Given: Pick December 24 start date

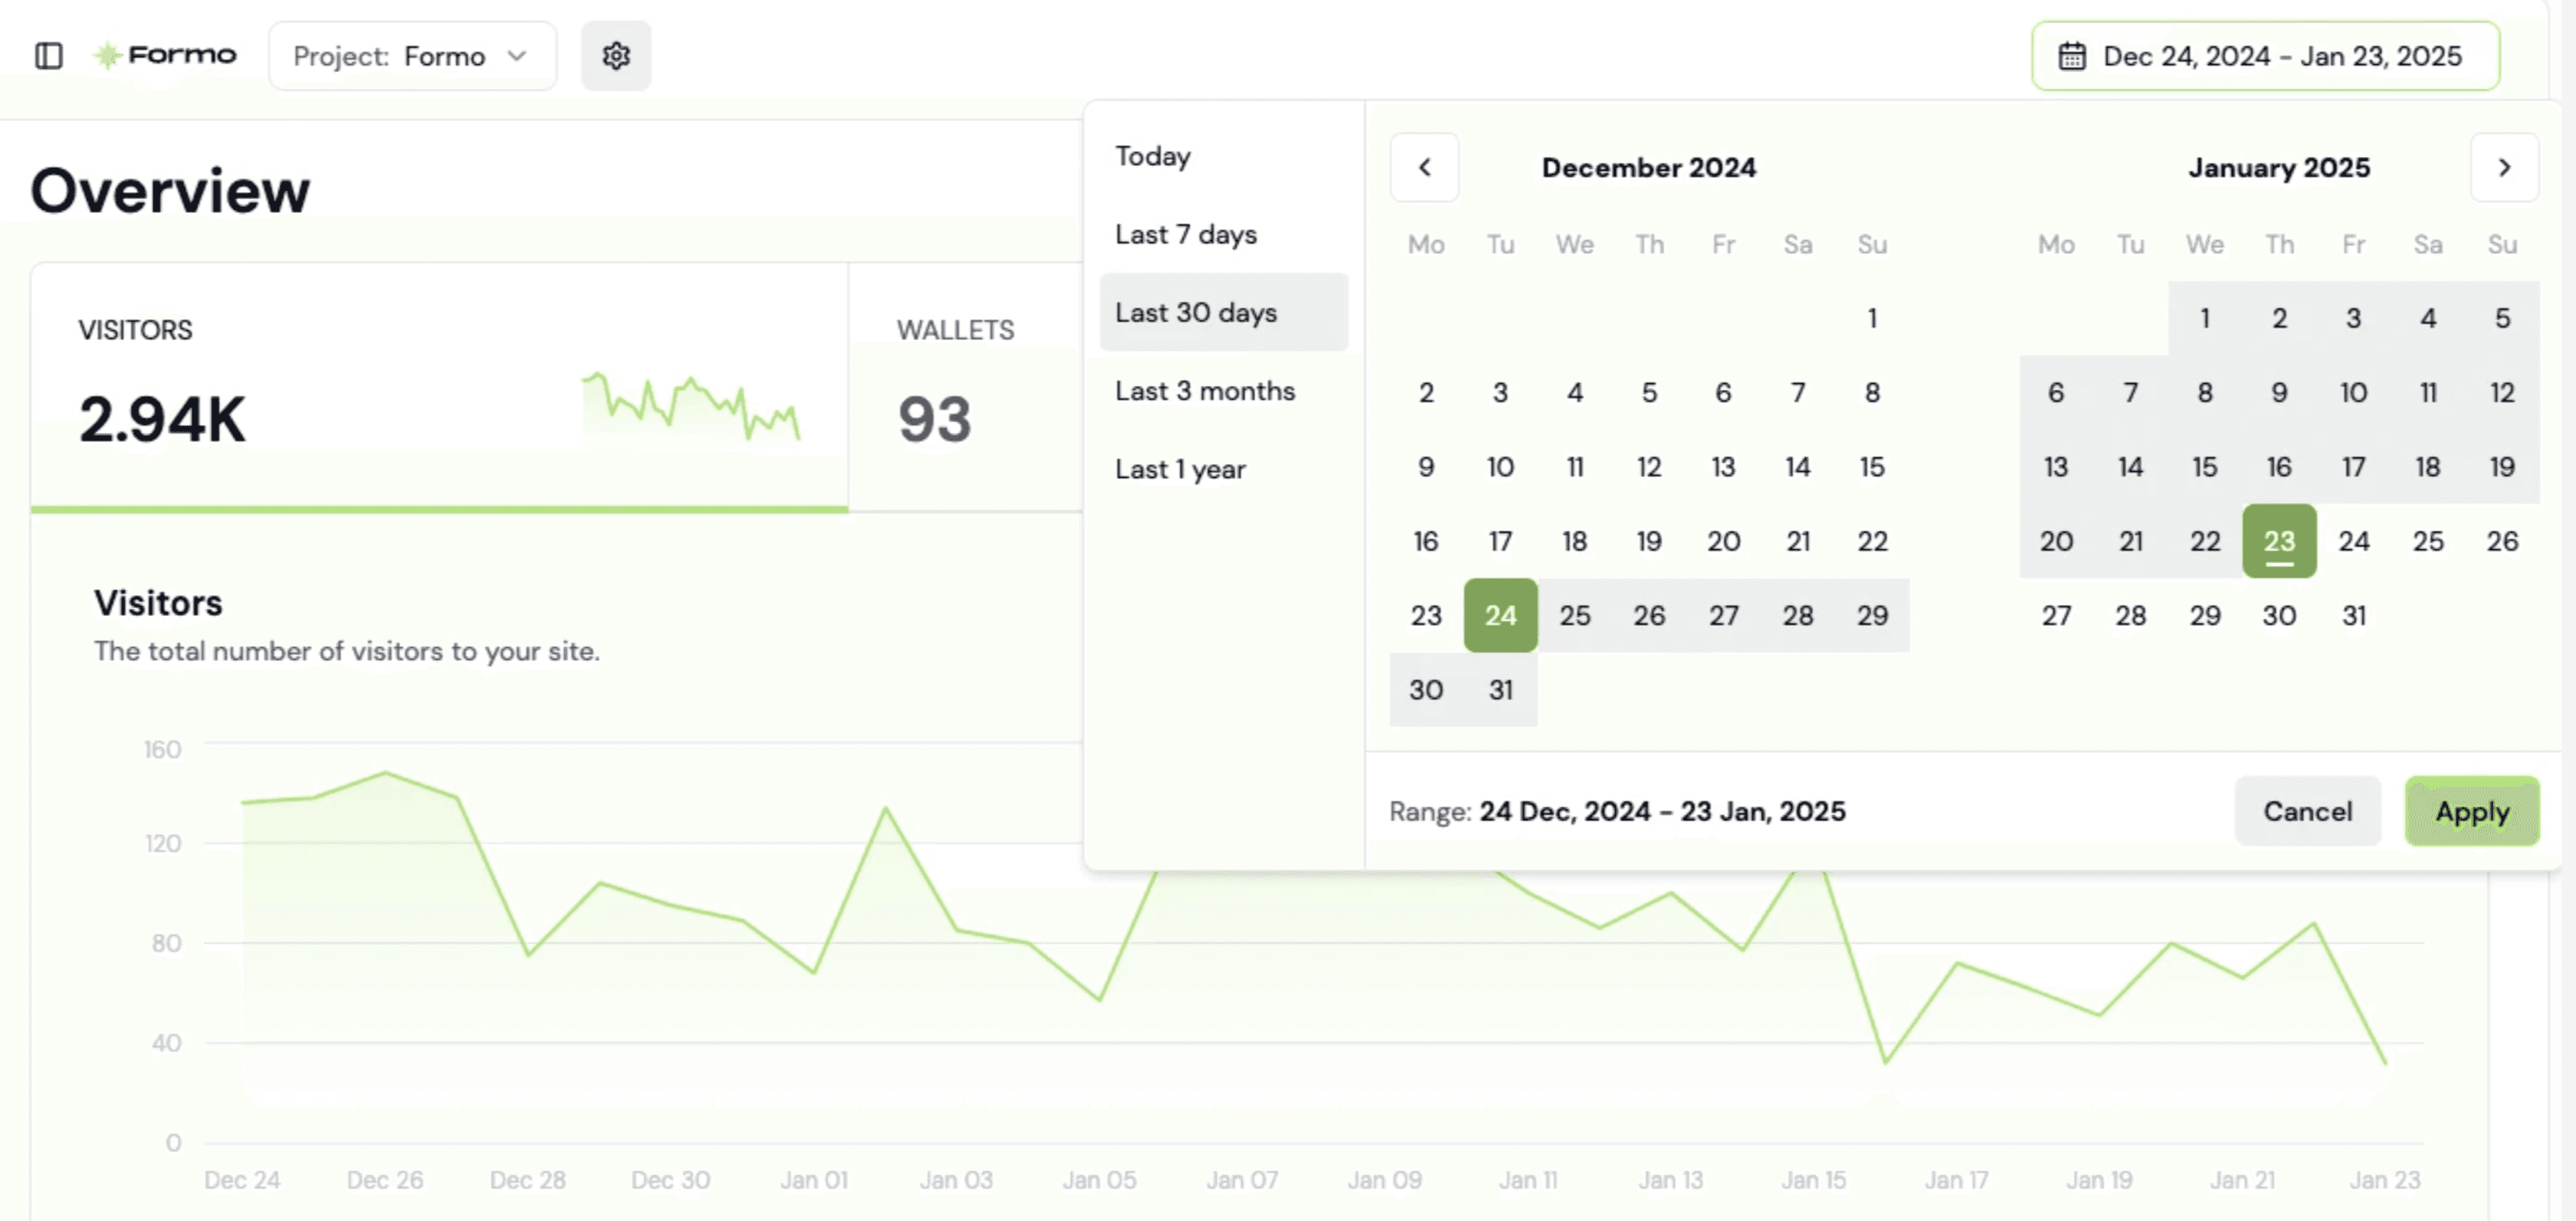Looking at the screenshot, I should point(1500,615).
